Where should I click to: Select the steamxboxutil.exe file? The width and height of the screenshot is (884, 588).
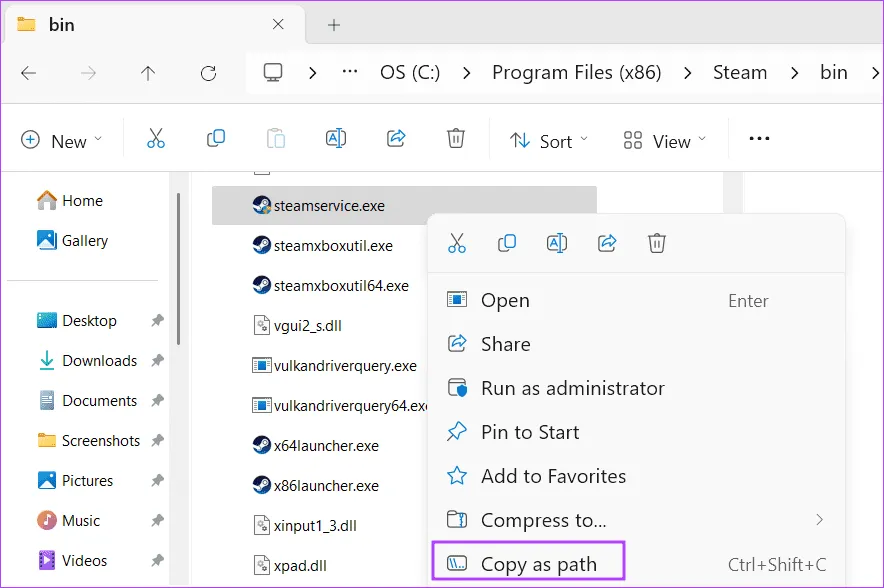pyautogui.click(x=322, y=245)
